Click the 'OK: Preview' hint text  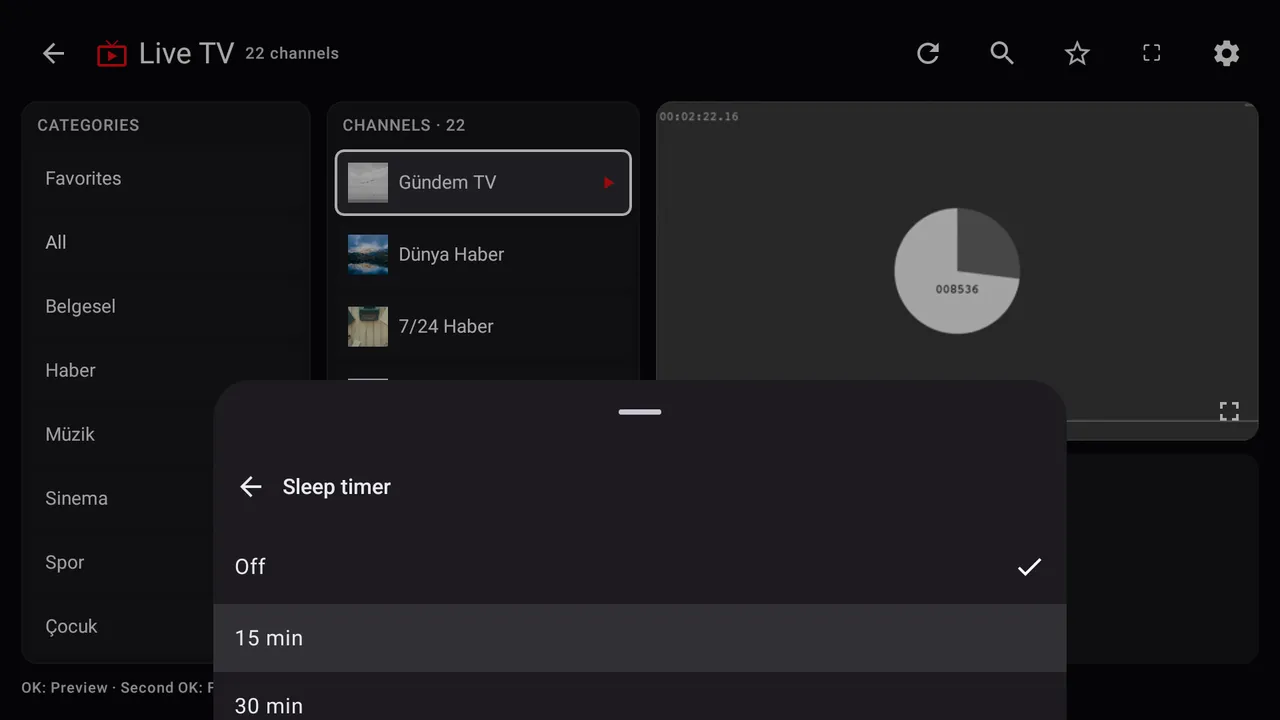[65, 688]
